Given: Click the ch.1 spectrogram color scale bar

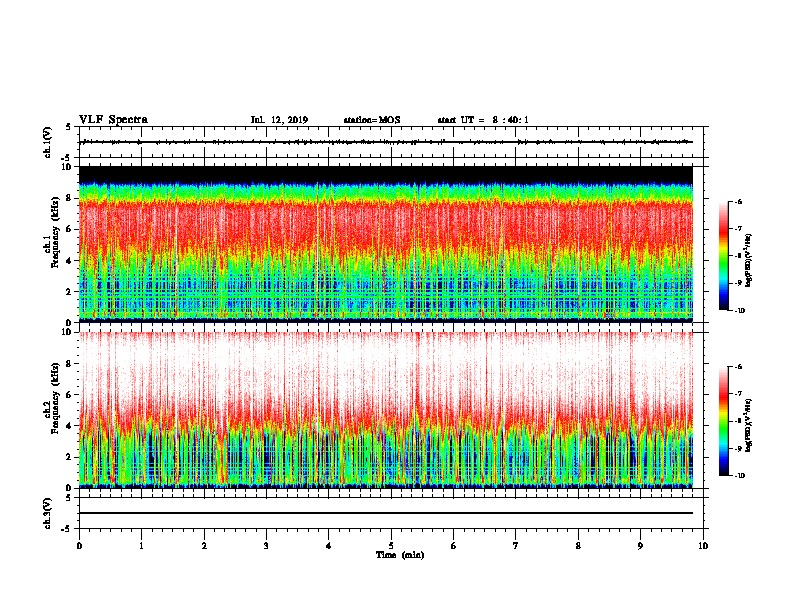Looking at the screenshot, I should pos(724,256).
